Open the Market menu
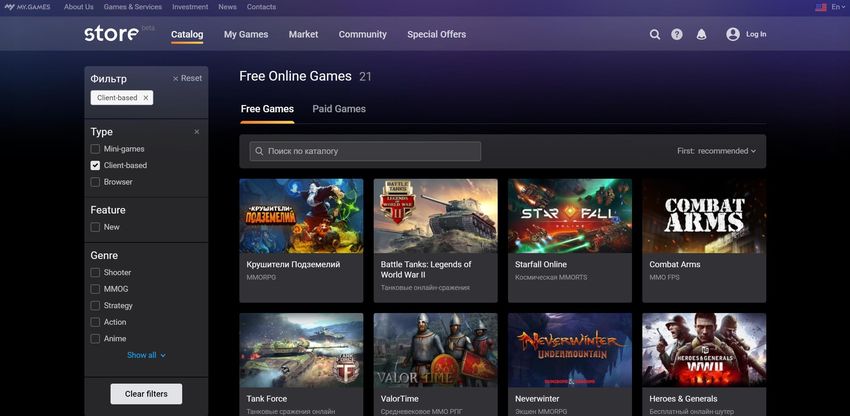850x416 pixels. tap(304, 34)
